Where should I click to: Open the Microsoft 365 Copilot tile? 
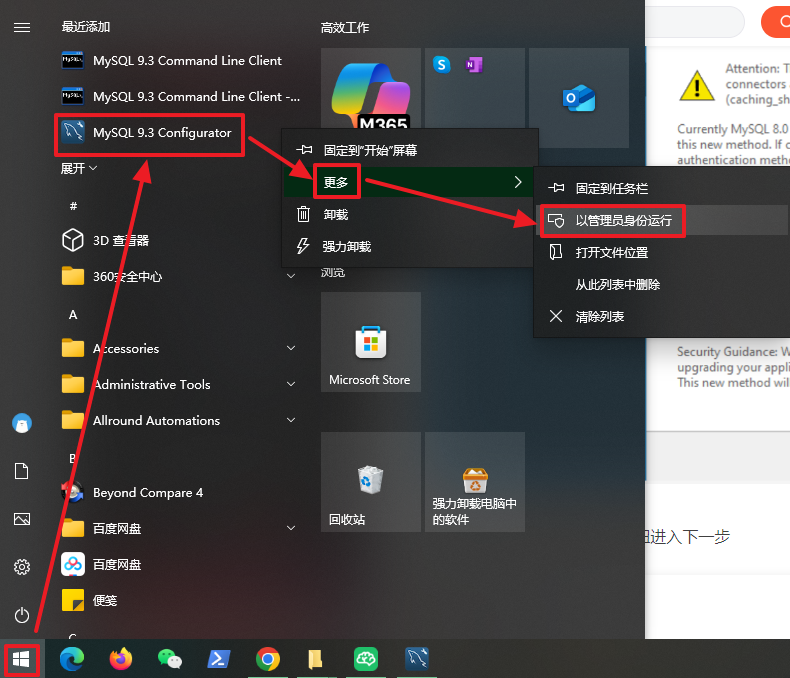click(371, 89)
